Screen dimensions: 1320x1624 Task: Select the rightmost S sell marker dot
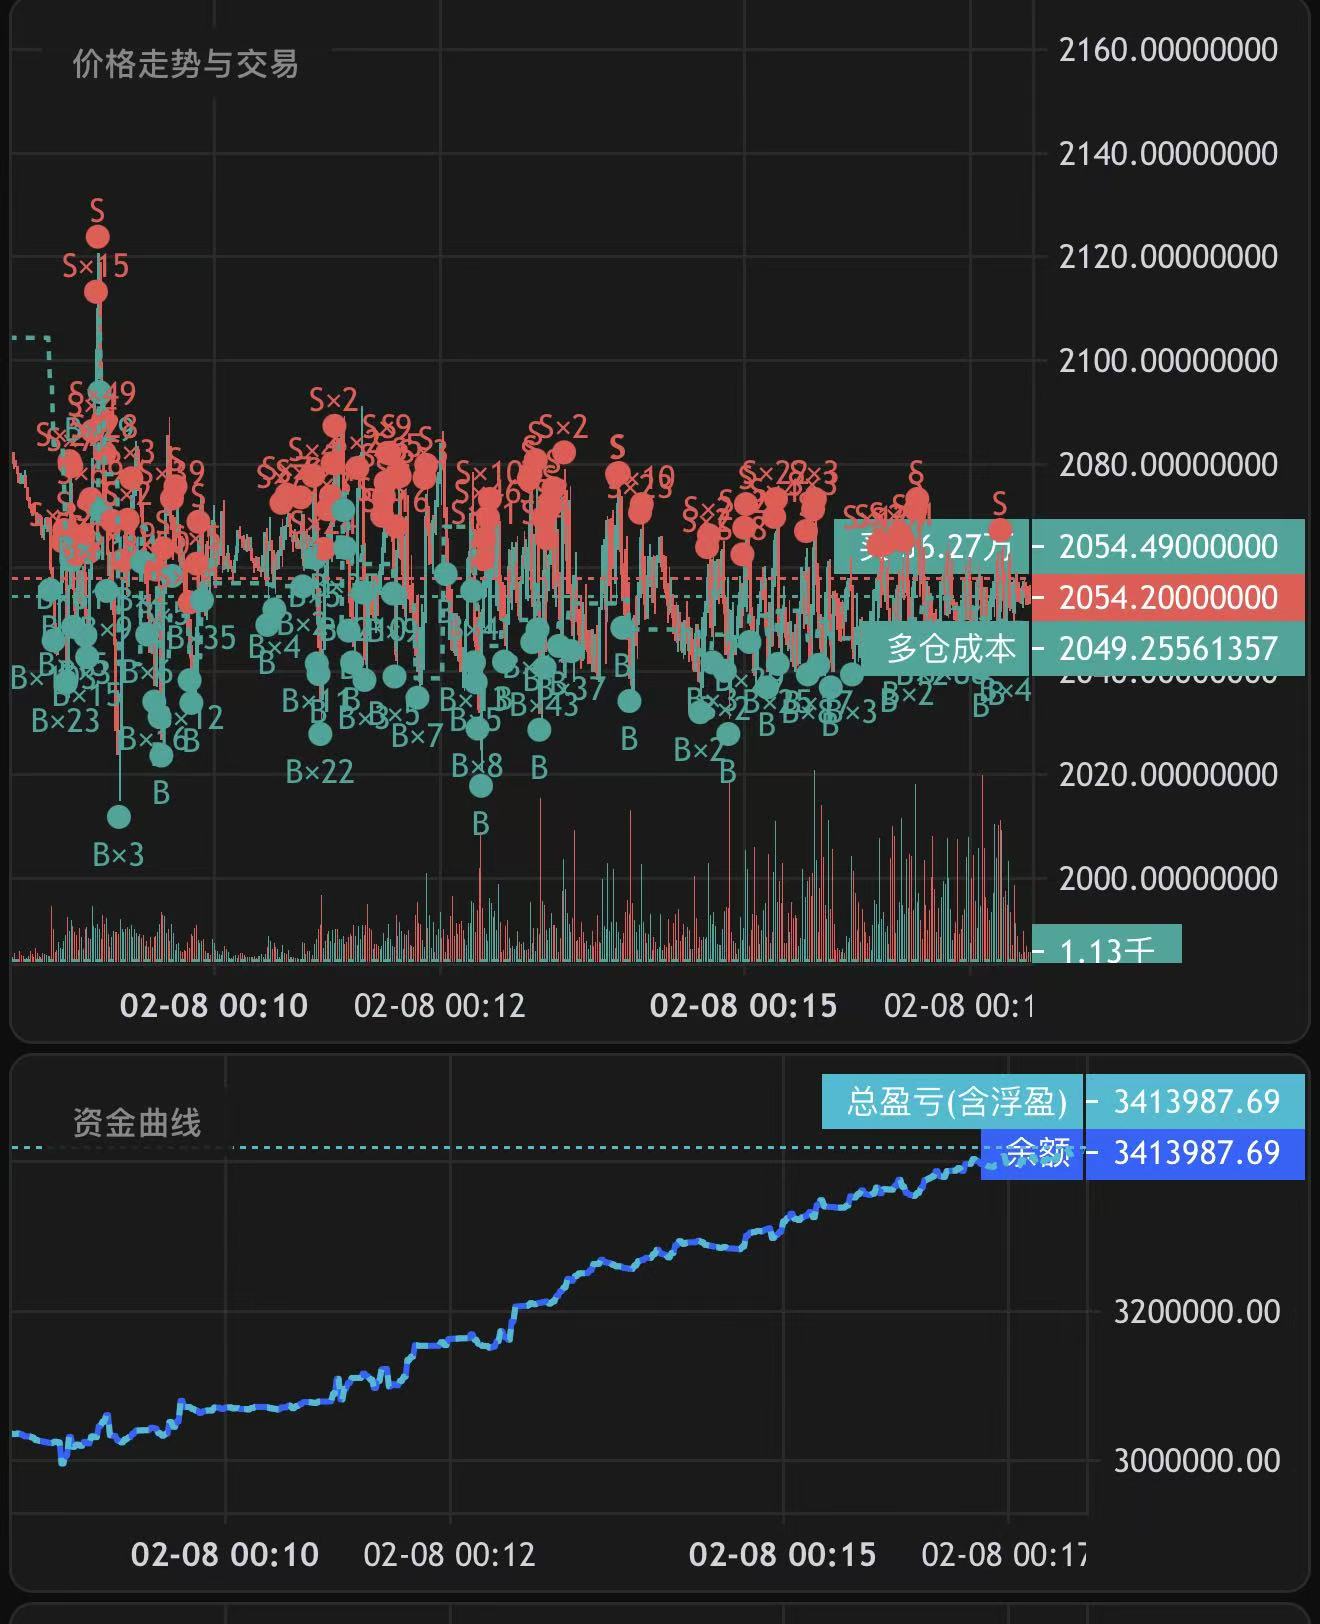pyautogui.click(x=1000, y=530)
